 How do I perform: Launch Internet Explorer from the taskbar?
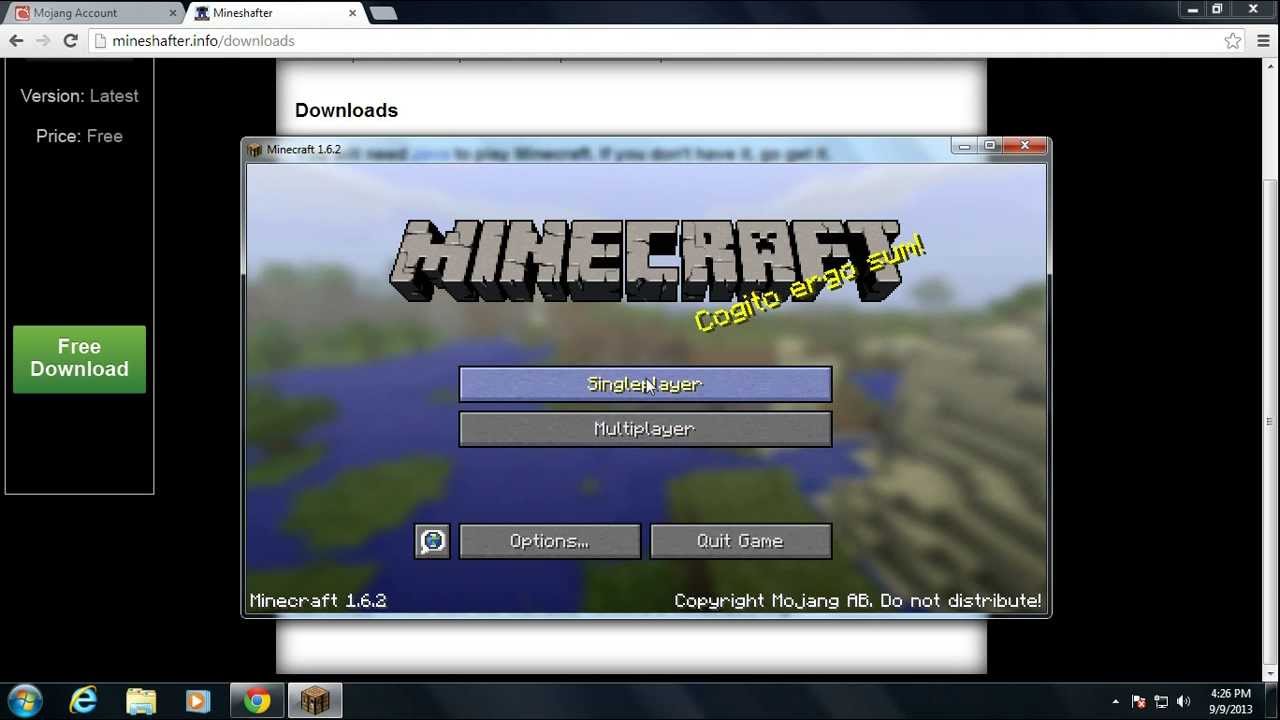pos(83,700)
